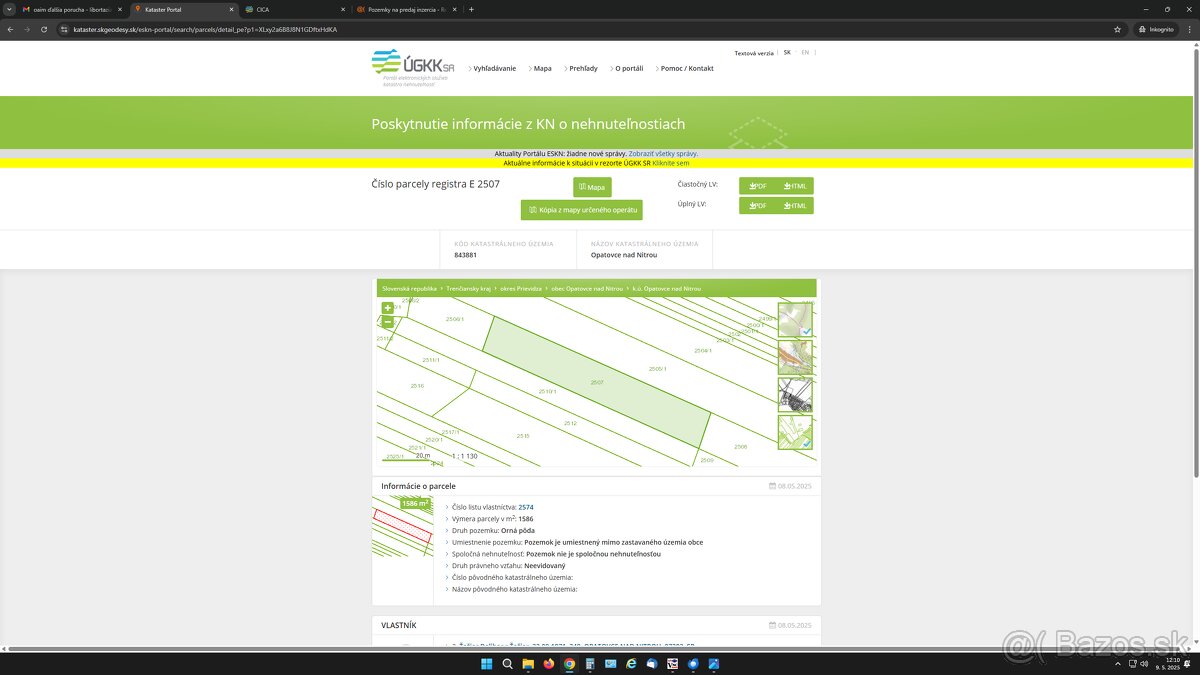1200x675 pixels.
Task: Open the Chrome three-dot menu
Action: pyautogui.click(x=1189, y=29)
